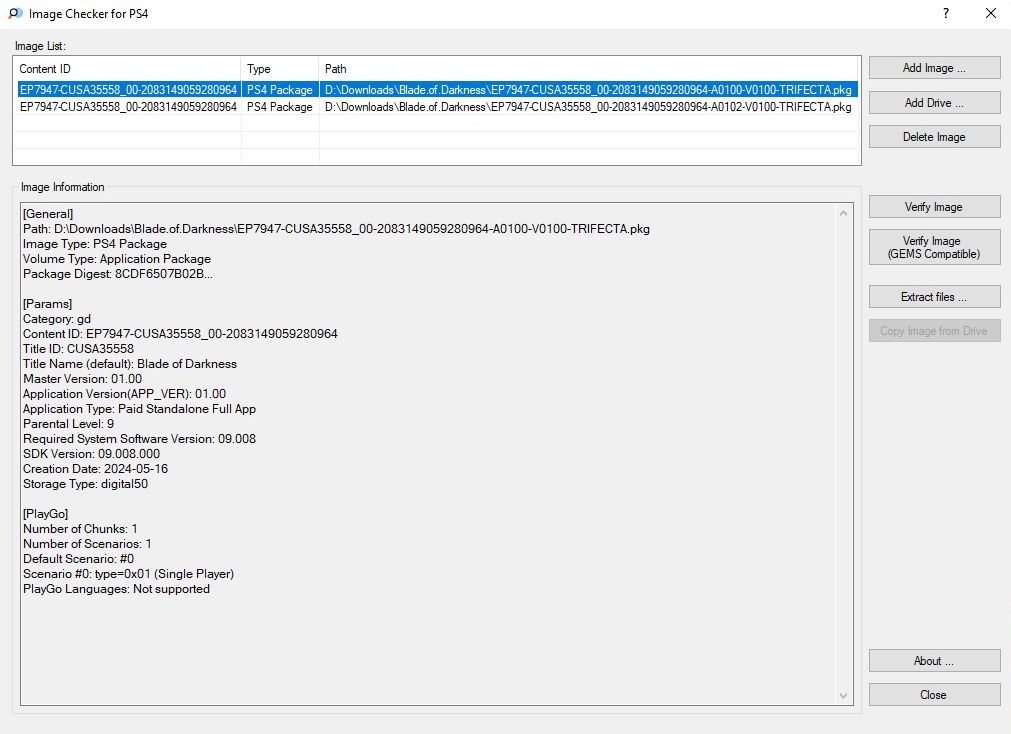The width and height of the screenshot is (1011, 734).
Task: Click the Application Type: Paid Standalone Full App line
Action: pos(140,409)
